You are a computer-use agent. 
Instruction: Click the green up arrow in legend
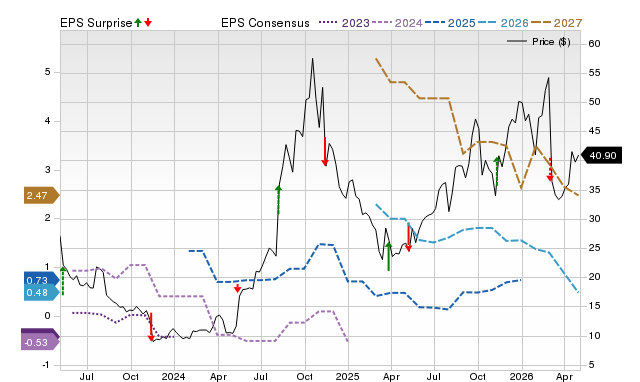[x=138, y=22]
